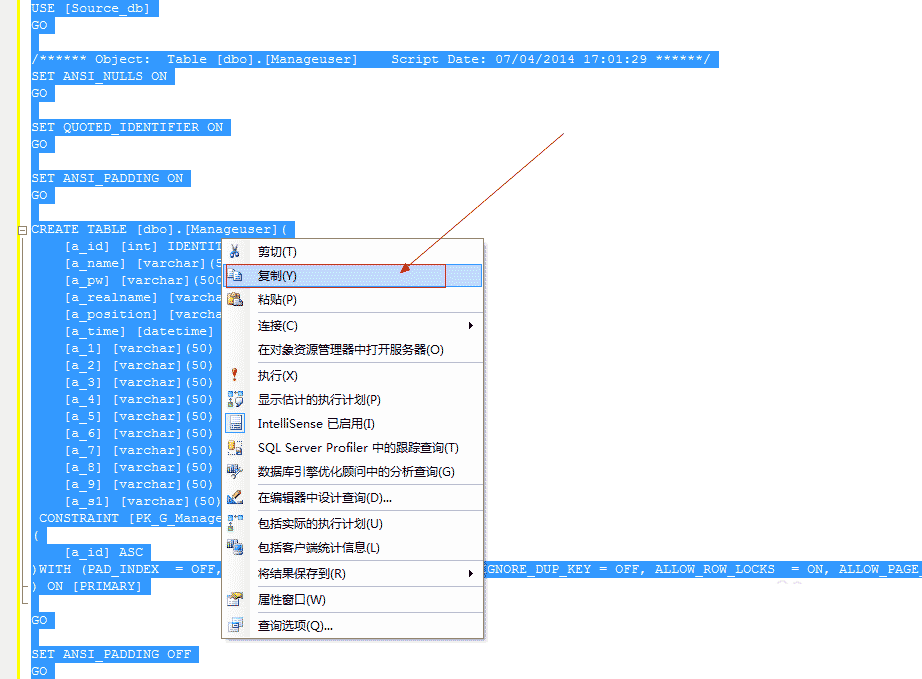
Task: Click the query options icon
Action: tap(235, 626)
